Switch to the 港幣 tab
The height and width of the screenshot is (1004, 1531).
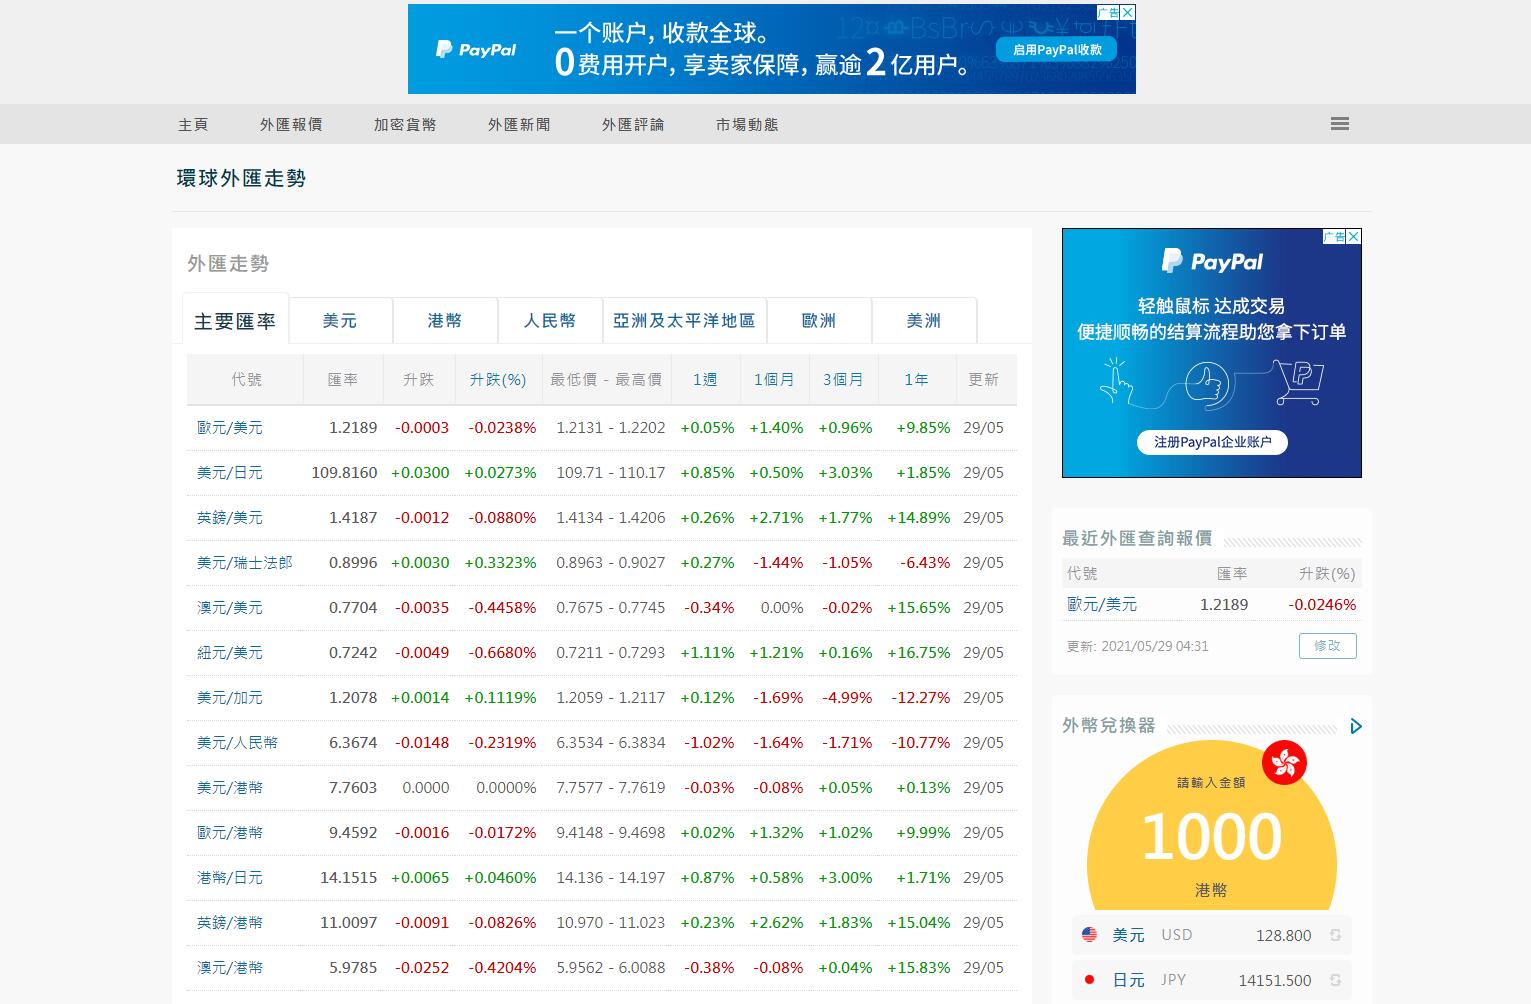[x=445, y=321]
